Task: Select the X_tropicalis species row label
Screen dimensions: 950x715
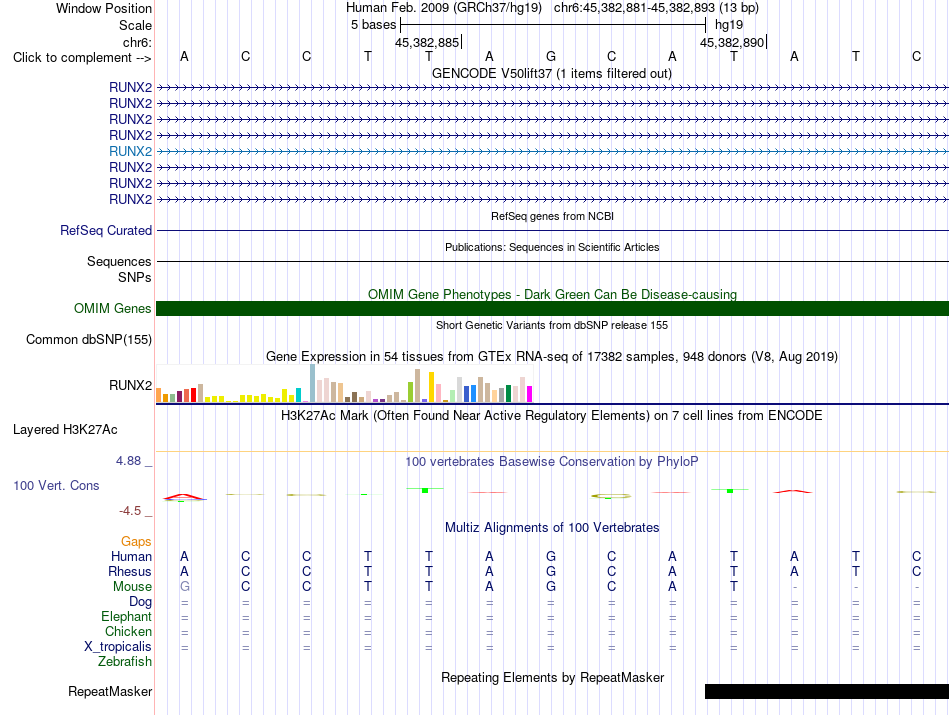Action: 118,647
